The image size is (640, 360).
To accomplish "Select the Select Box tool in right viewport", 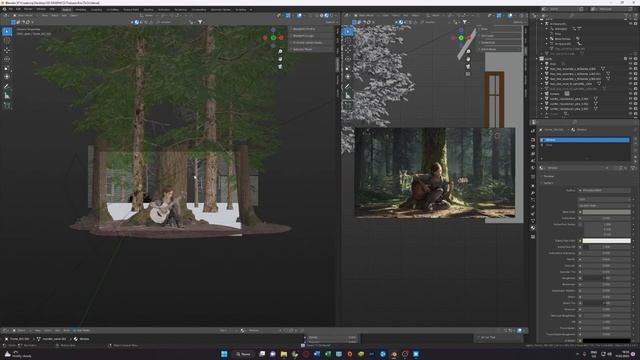I will click(x=348, y=31).
